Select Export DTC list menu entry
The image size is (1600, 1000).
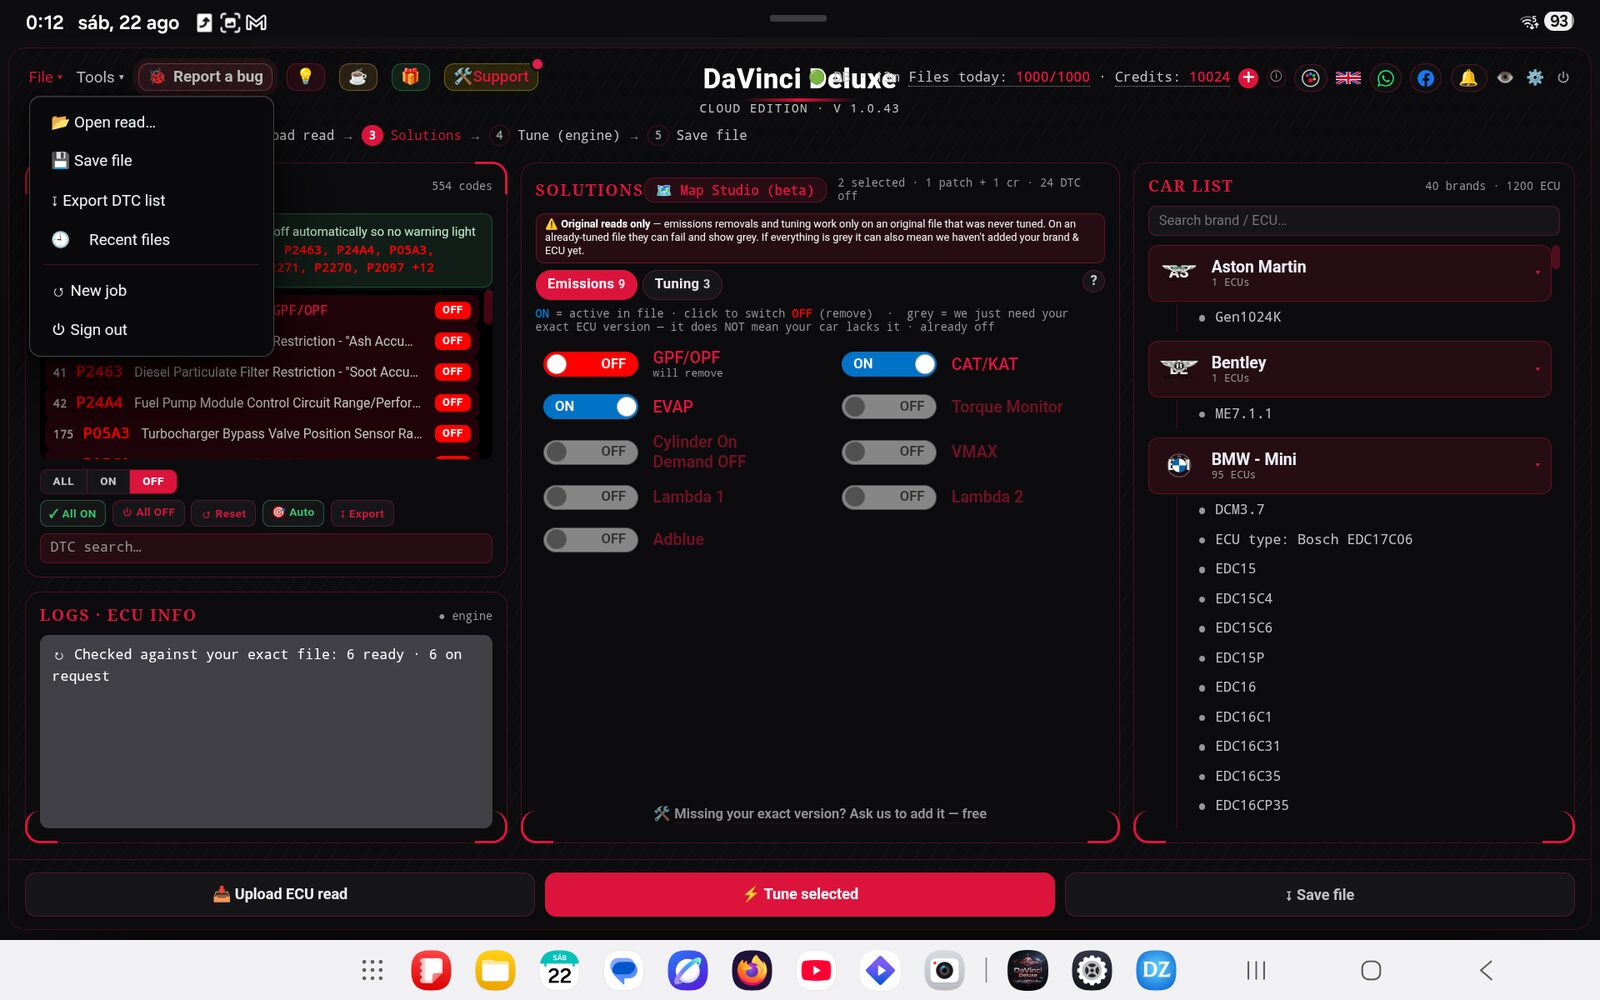pos(151,201)
